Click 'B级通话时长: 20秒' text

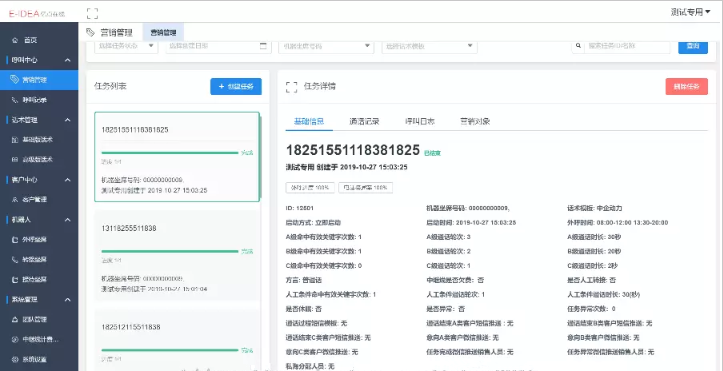coord(594,251)
